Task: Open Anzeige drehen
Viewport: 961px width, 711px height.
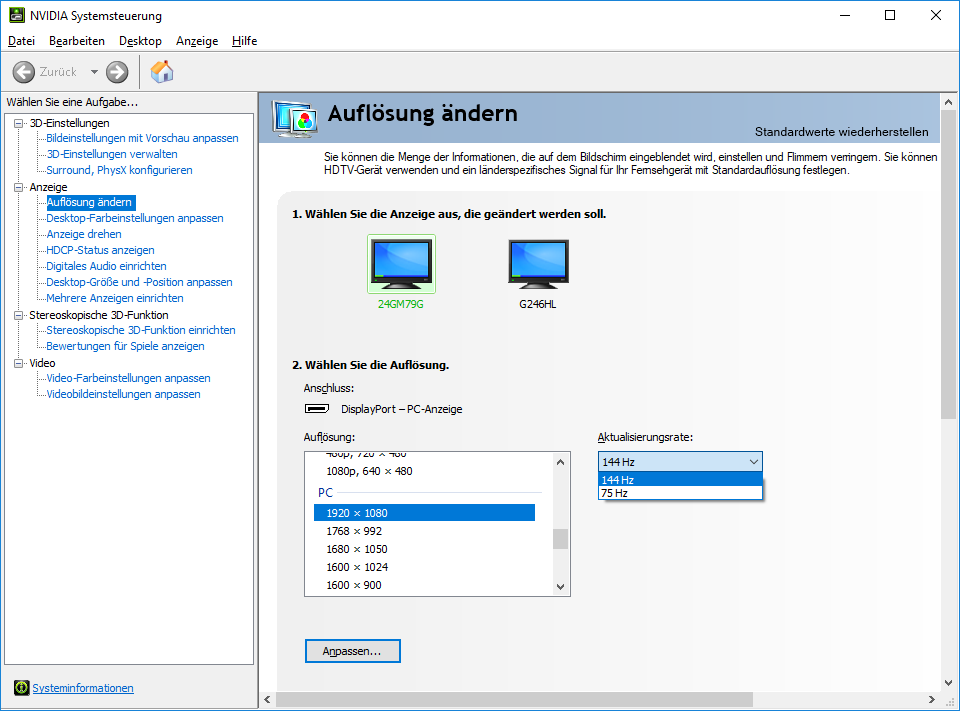Action: 84,234
